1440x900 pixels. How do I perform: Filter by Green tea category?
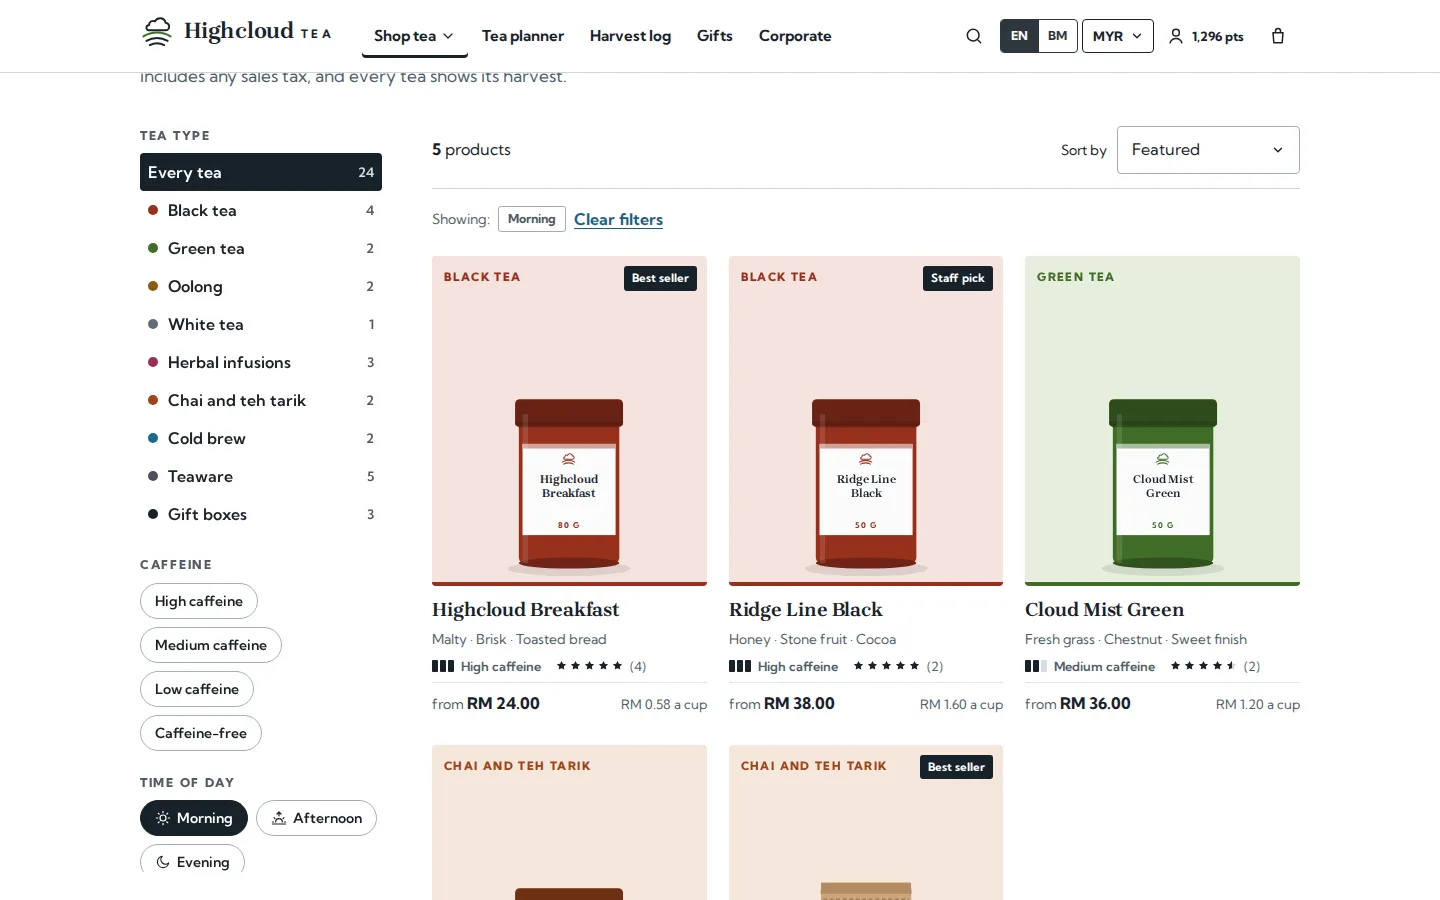click(x=261, y=248)
